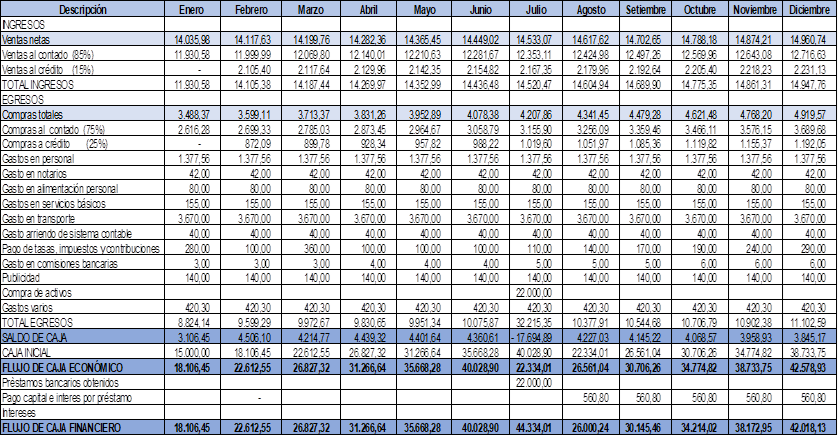Click Ventas netas value for Enero

[193, 39]
